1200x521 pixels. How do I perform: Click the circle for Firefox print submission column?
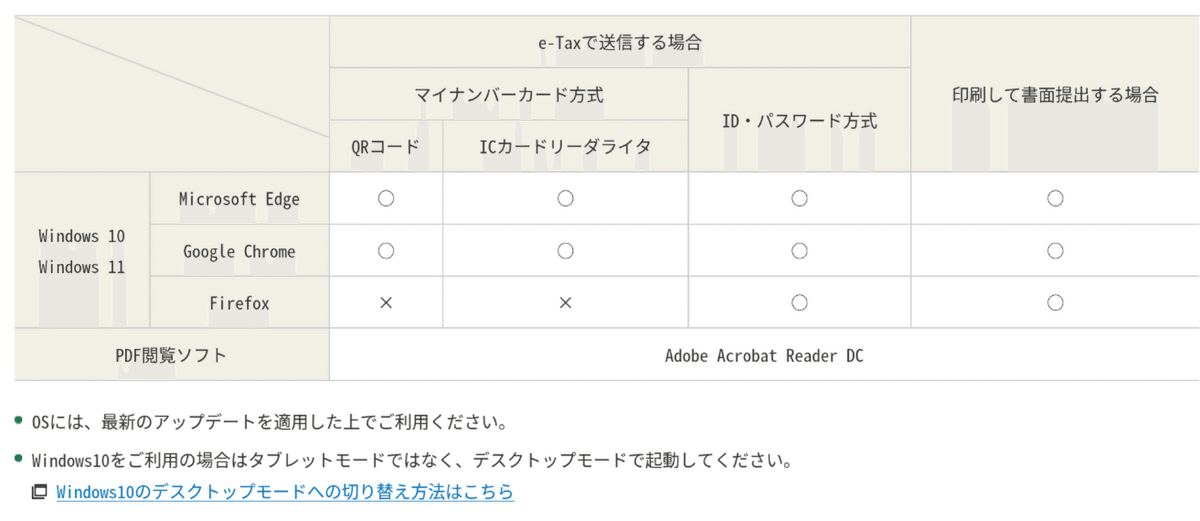(1055, 302)
